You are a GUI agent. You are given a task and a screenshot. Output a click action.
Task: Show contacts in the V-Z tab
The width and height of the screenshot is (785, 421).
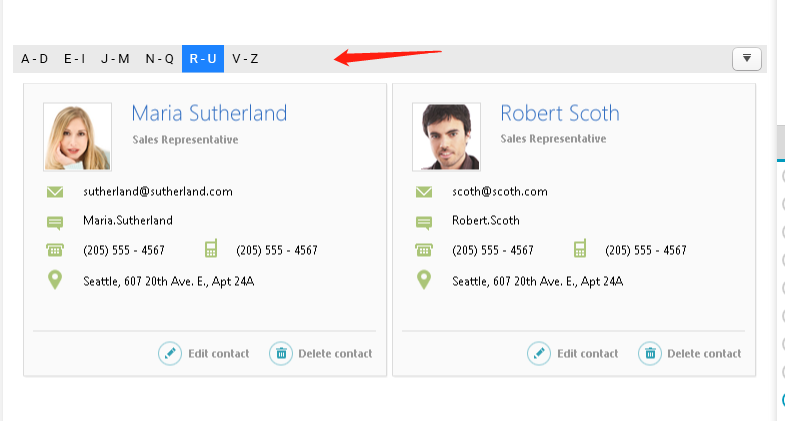[x=246, y=59]
